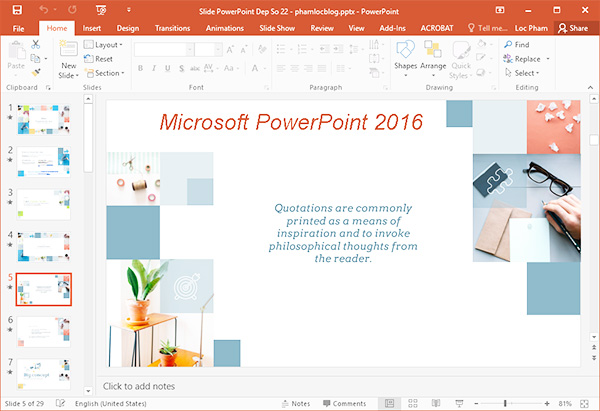Click the Share button
This screenshot has height=411, width=600.
[x=573, y=28]
